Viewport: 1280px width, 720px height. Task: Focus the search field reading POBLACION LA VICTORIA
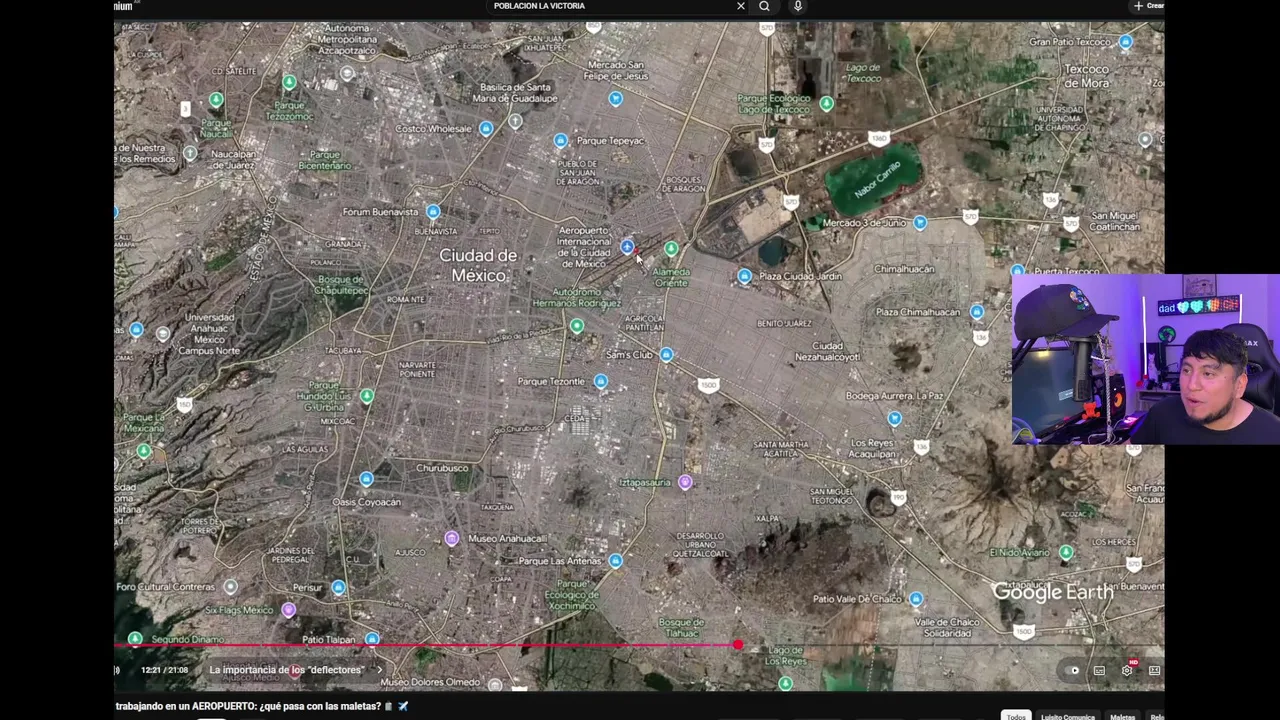610,6
